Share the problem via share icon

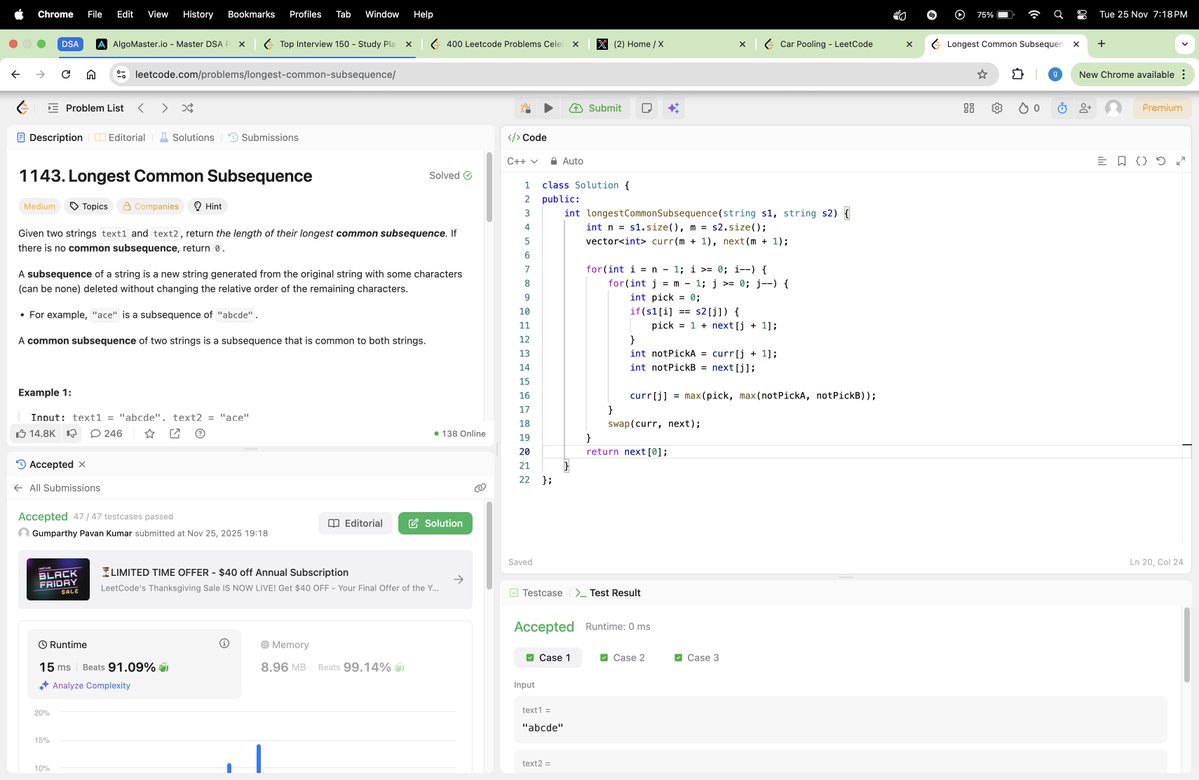click(x=175, y=434)
